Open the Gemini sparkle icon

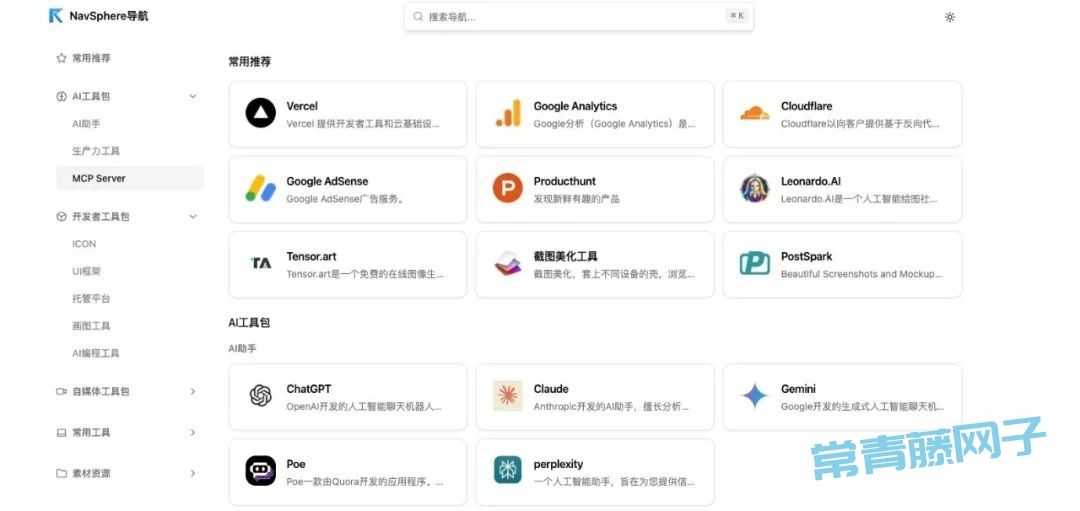point(754,396)
